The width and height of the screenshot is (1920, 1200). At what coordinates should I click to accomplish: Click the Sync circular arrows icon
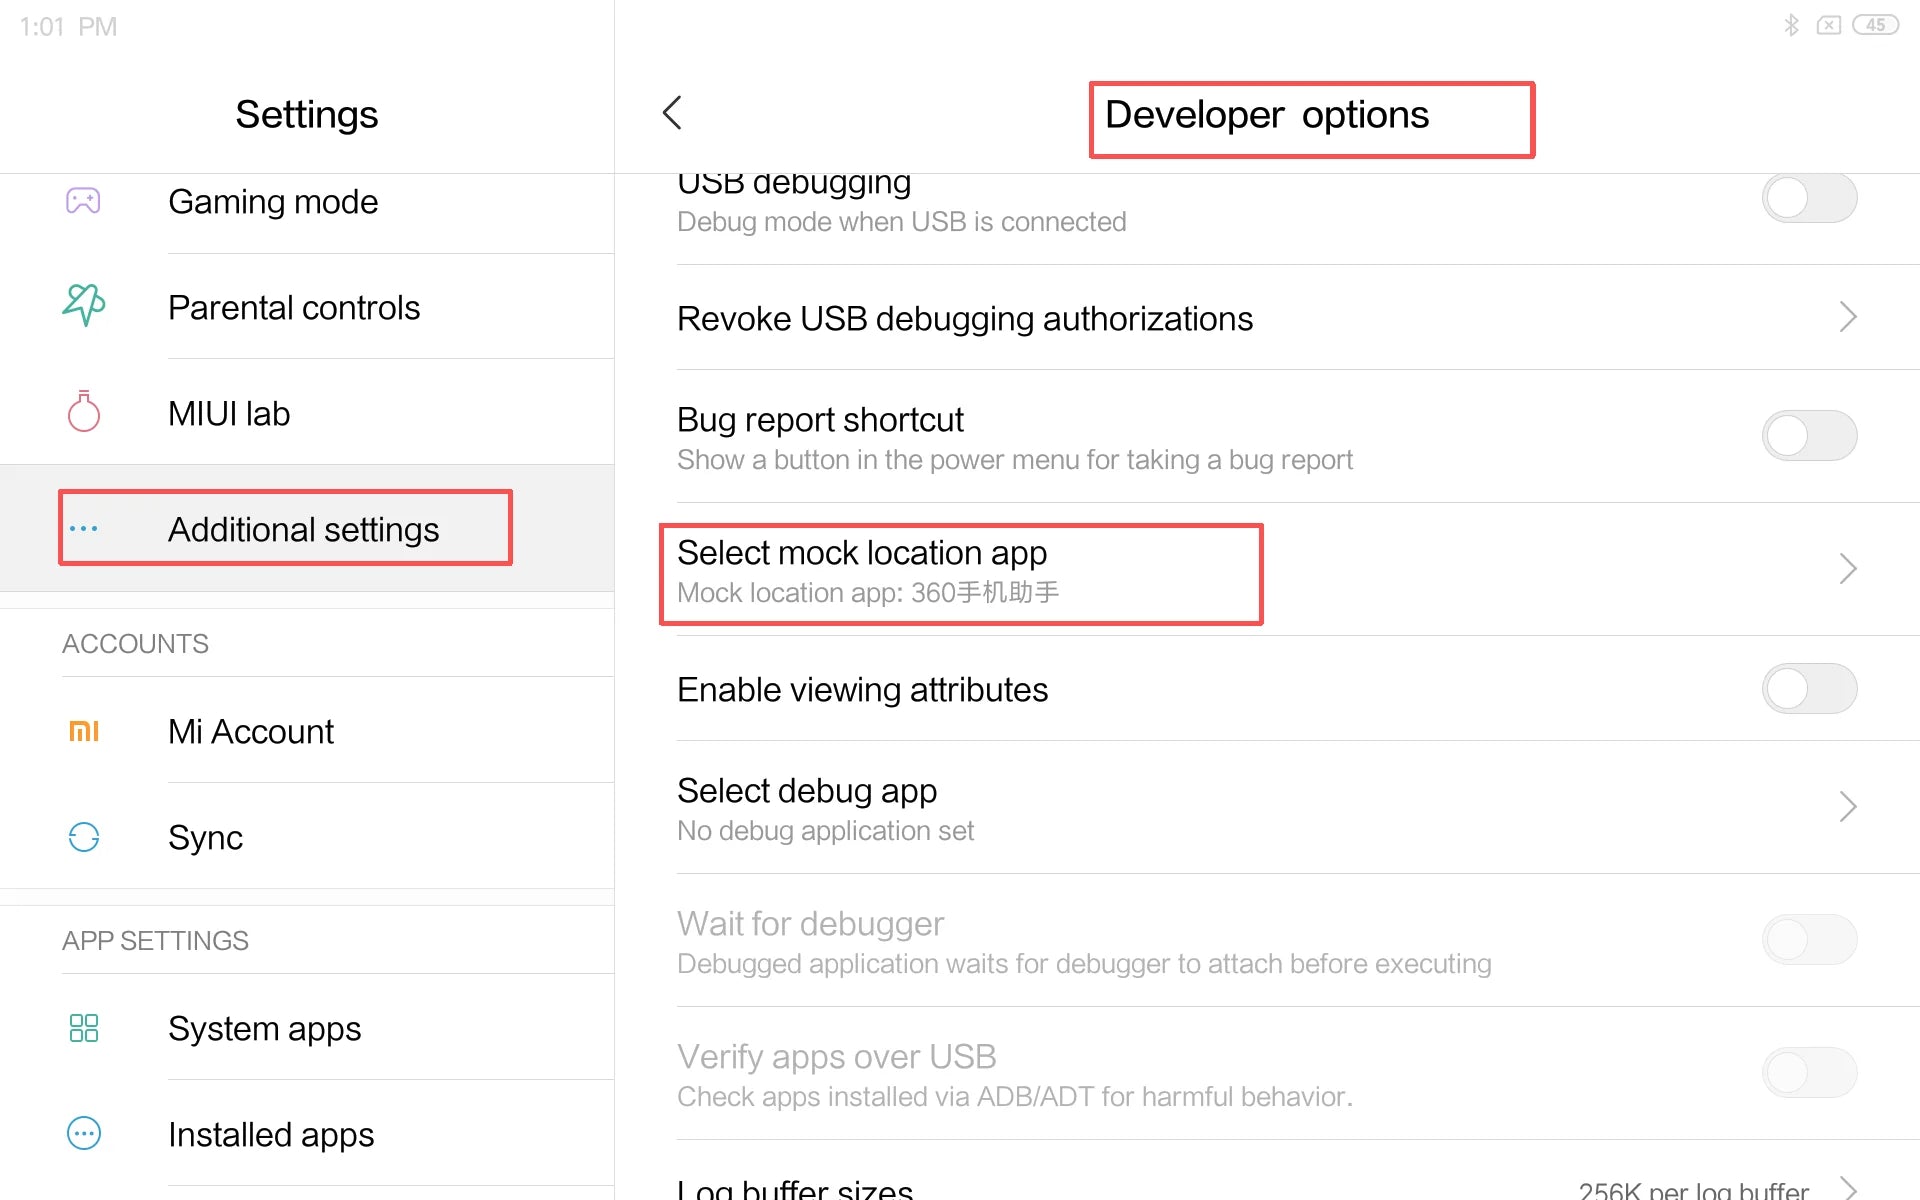(84, 837)
